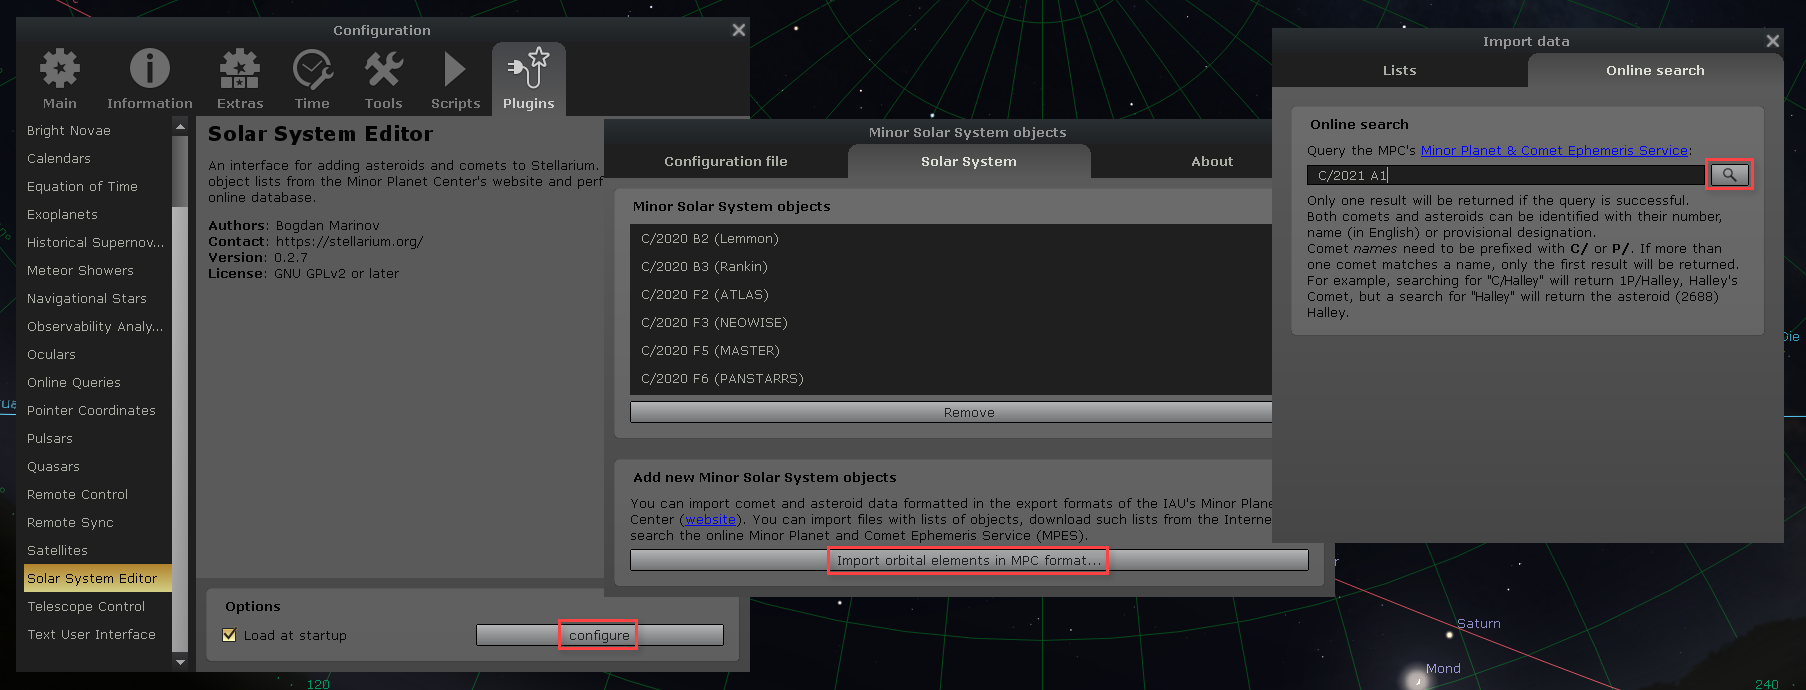This screenshot has height=690, width=1806.
Task: Select Oculars plugin
Action: click(x=98, y=354)
